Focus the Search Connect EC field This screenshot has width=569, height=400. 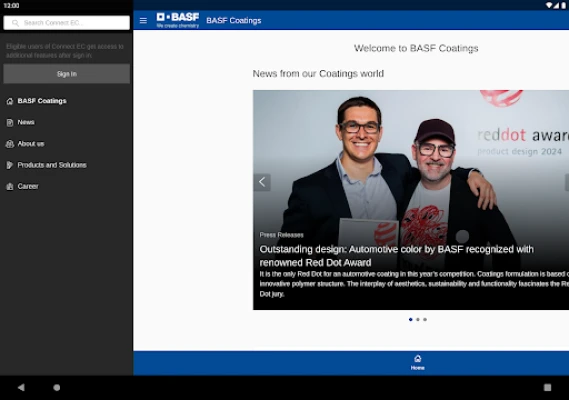point(66,23)
